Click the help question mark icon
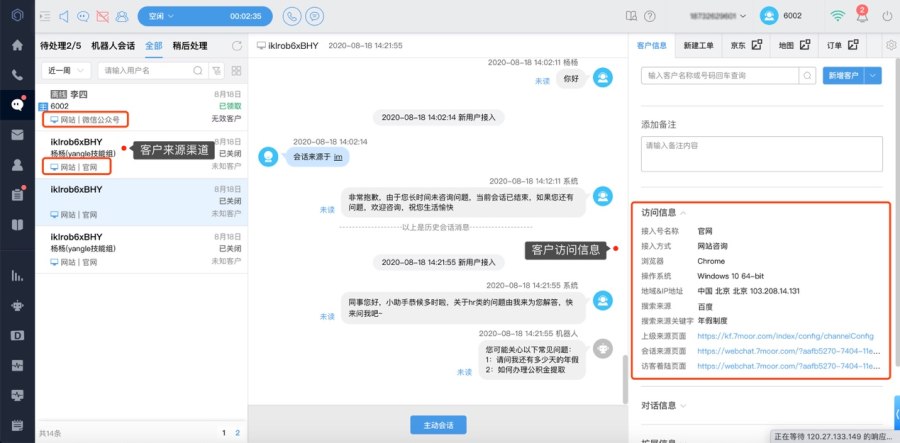The height and width of the screenshot is (443, 900). pos(651,16)
